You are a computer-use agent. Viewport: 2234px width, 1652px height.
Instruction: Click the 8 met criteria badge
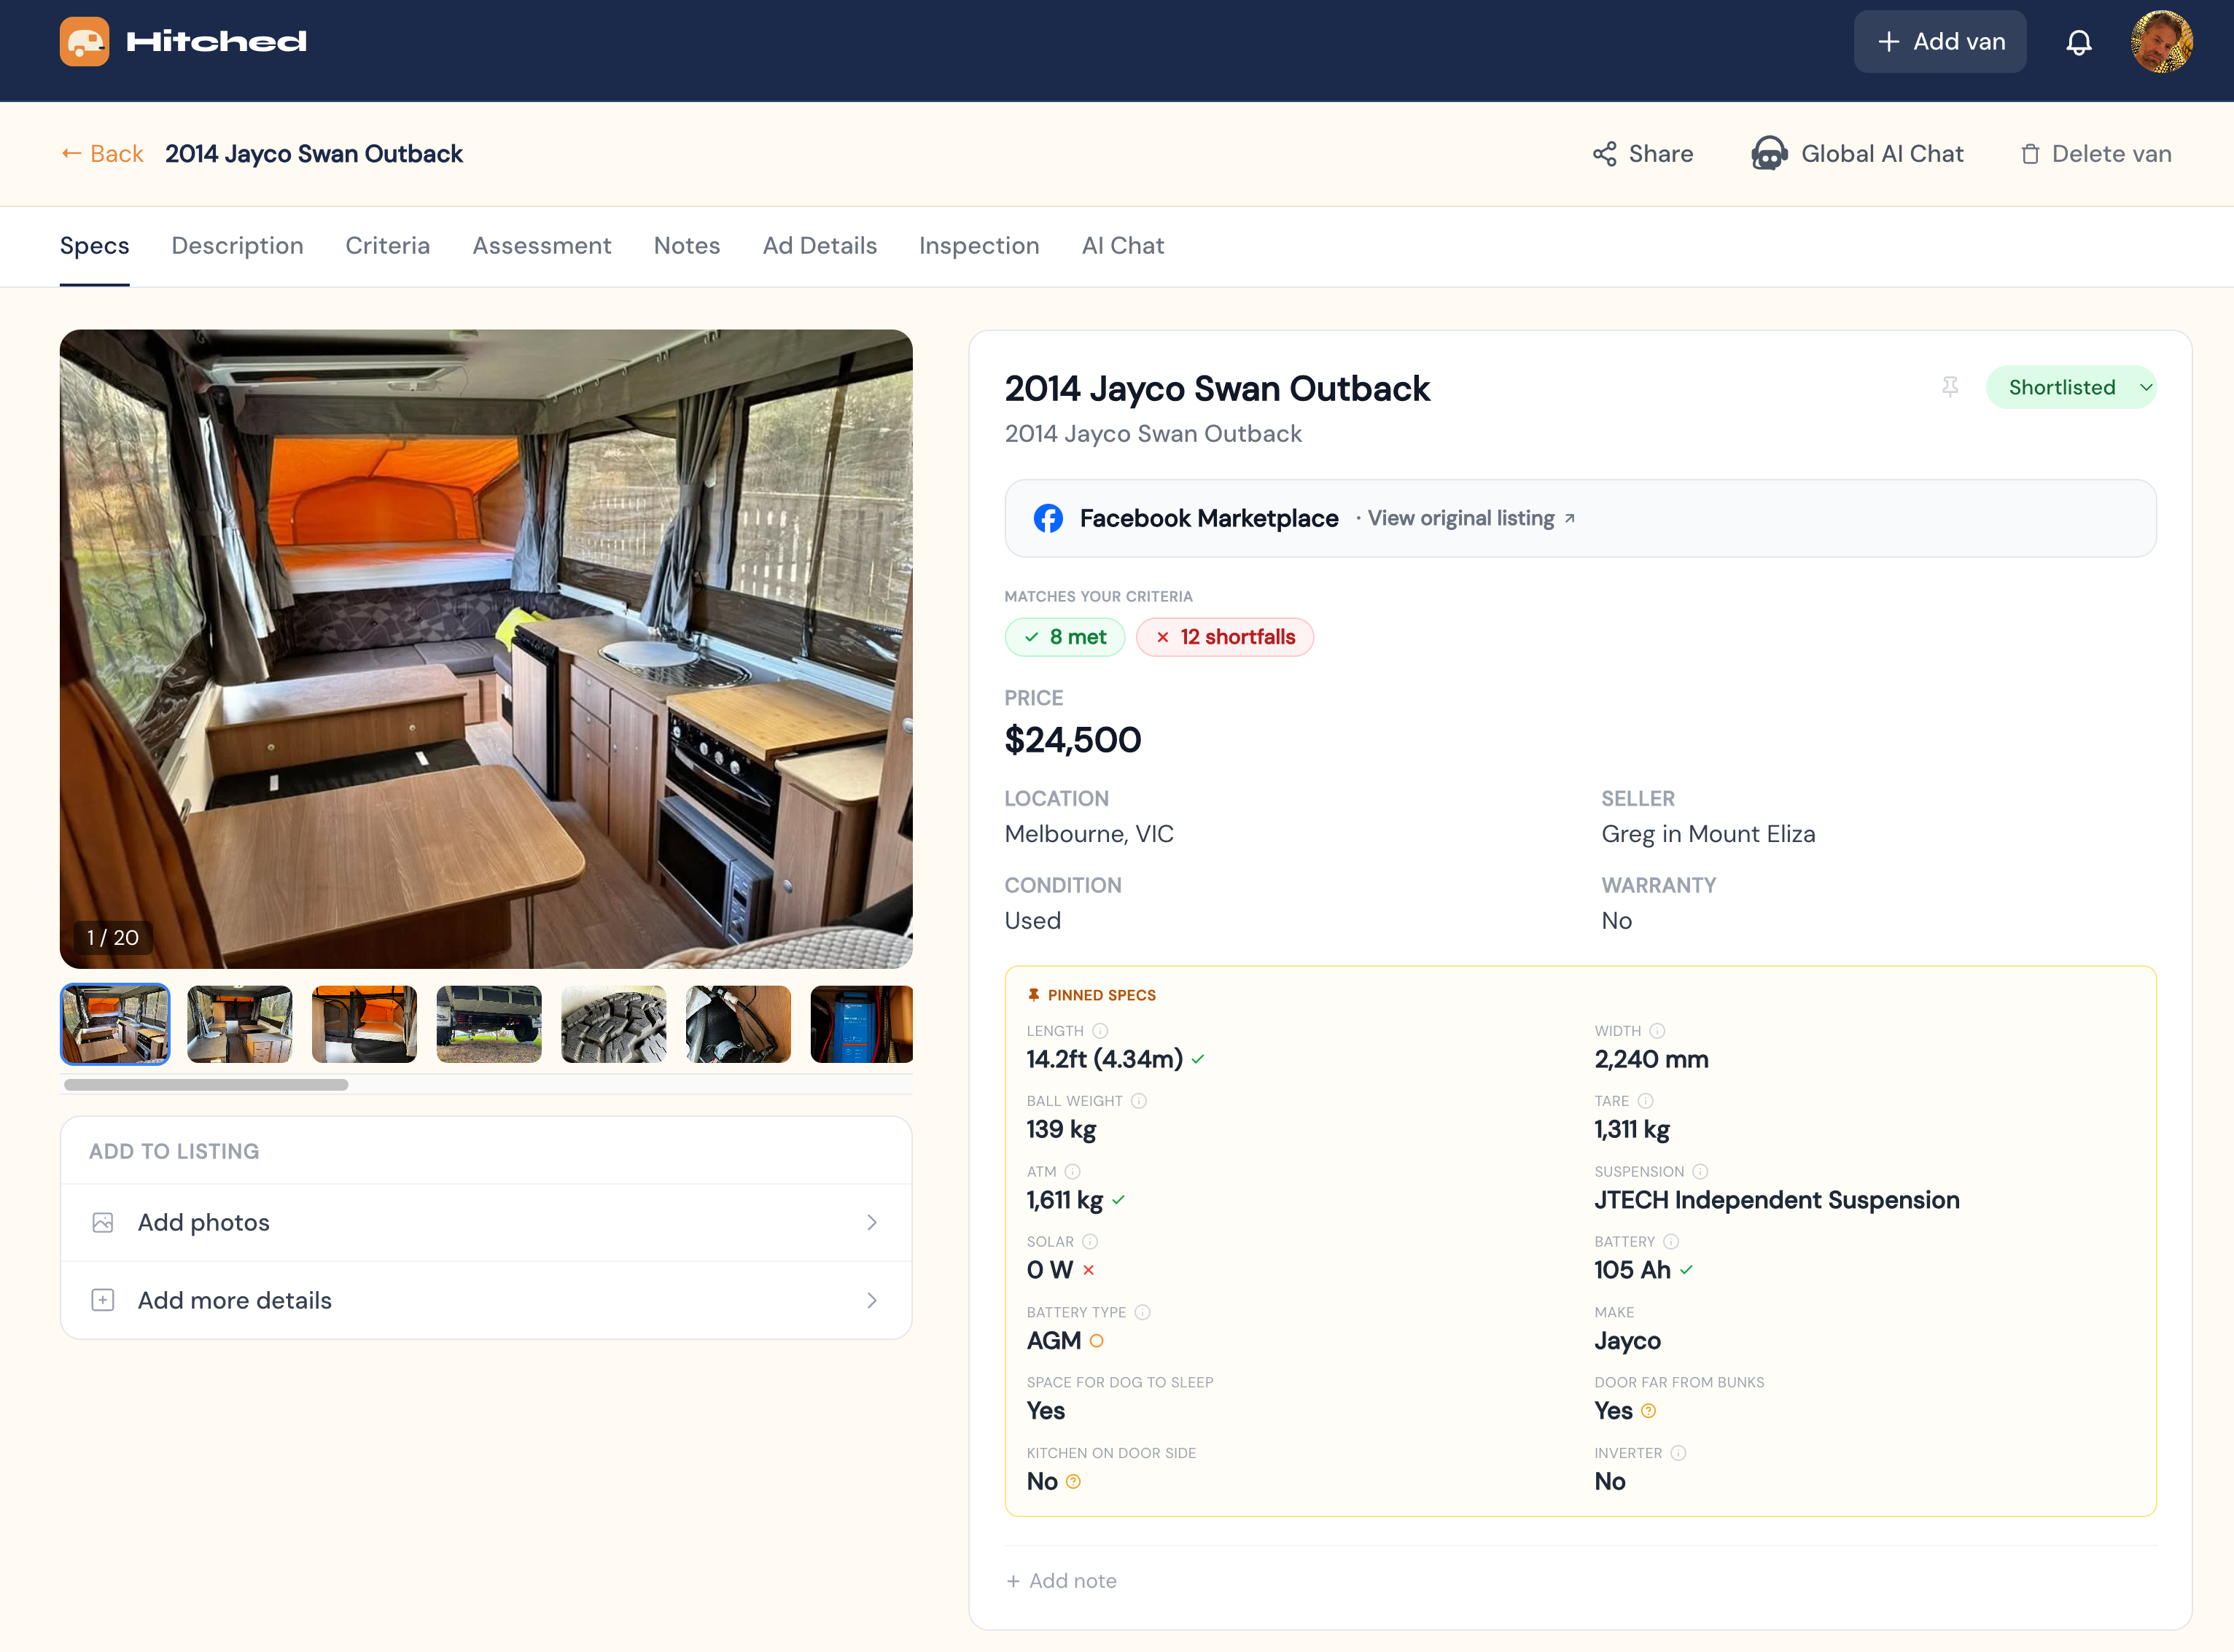pyautogui.click(x=1065, y=637)
